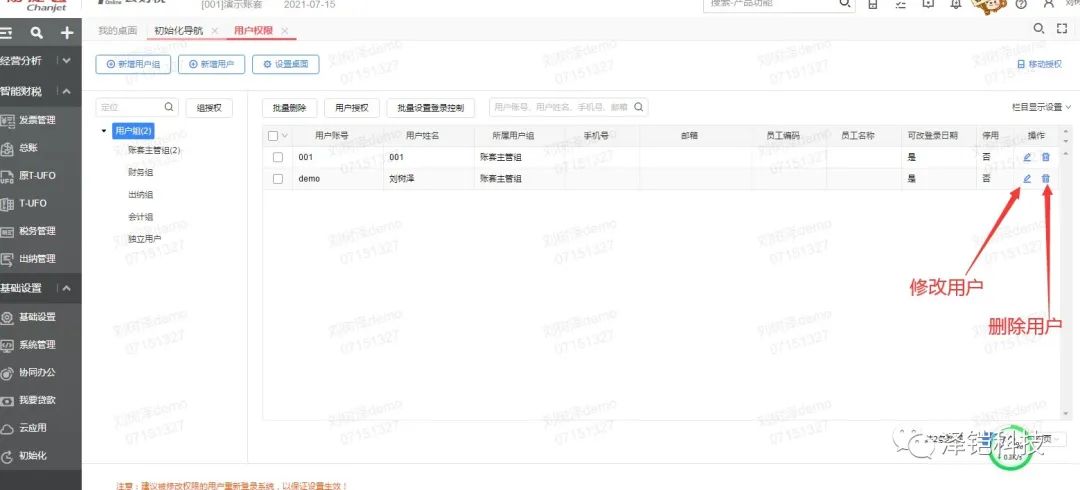Click the magnifier in the user search box
The height and width of the screenshot is (490, 1080).
click(638, 108)
